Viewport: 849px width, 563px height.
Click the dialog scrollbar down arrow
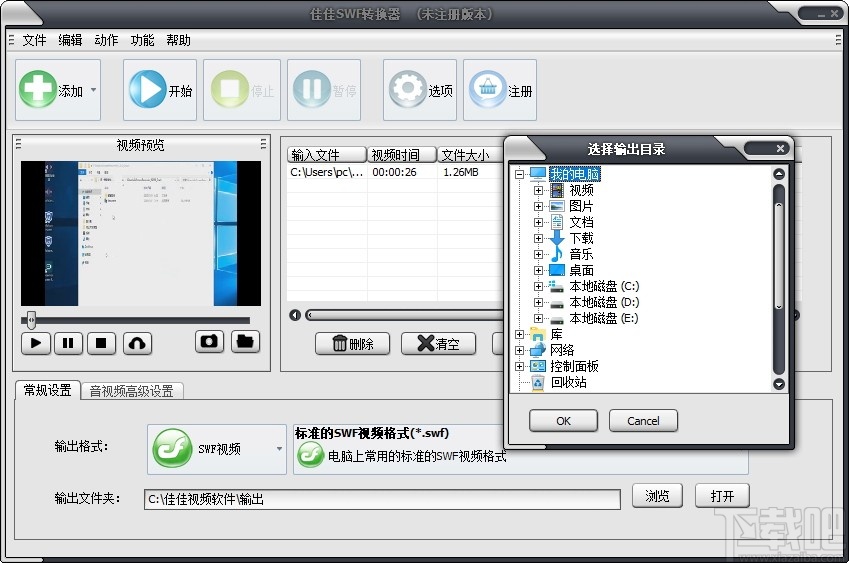point(779,384)
